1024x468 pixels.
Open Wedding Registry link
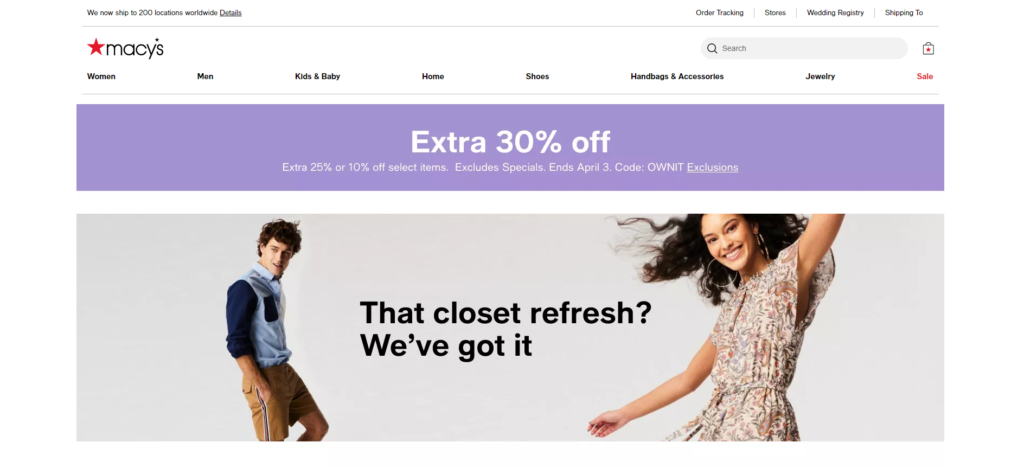click(835, 12)
